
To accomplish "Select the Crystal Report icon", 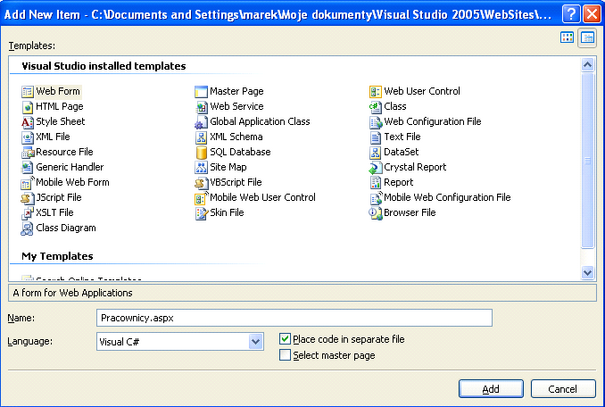I will coord(375,167).
